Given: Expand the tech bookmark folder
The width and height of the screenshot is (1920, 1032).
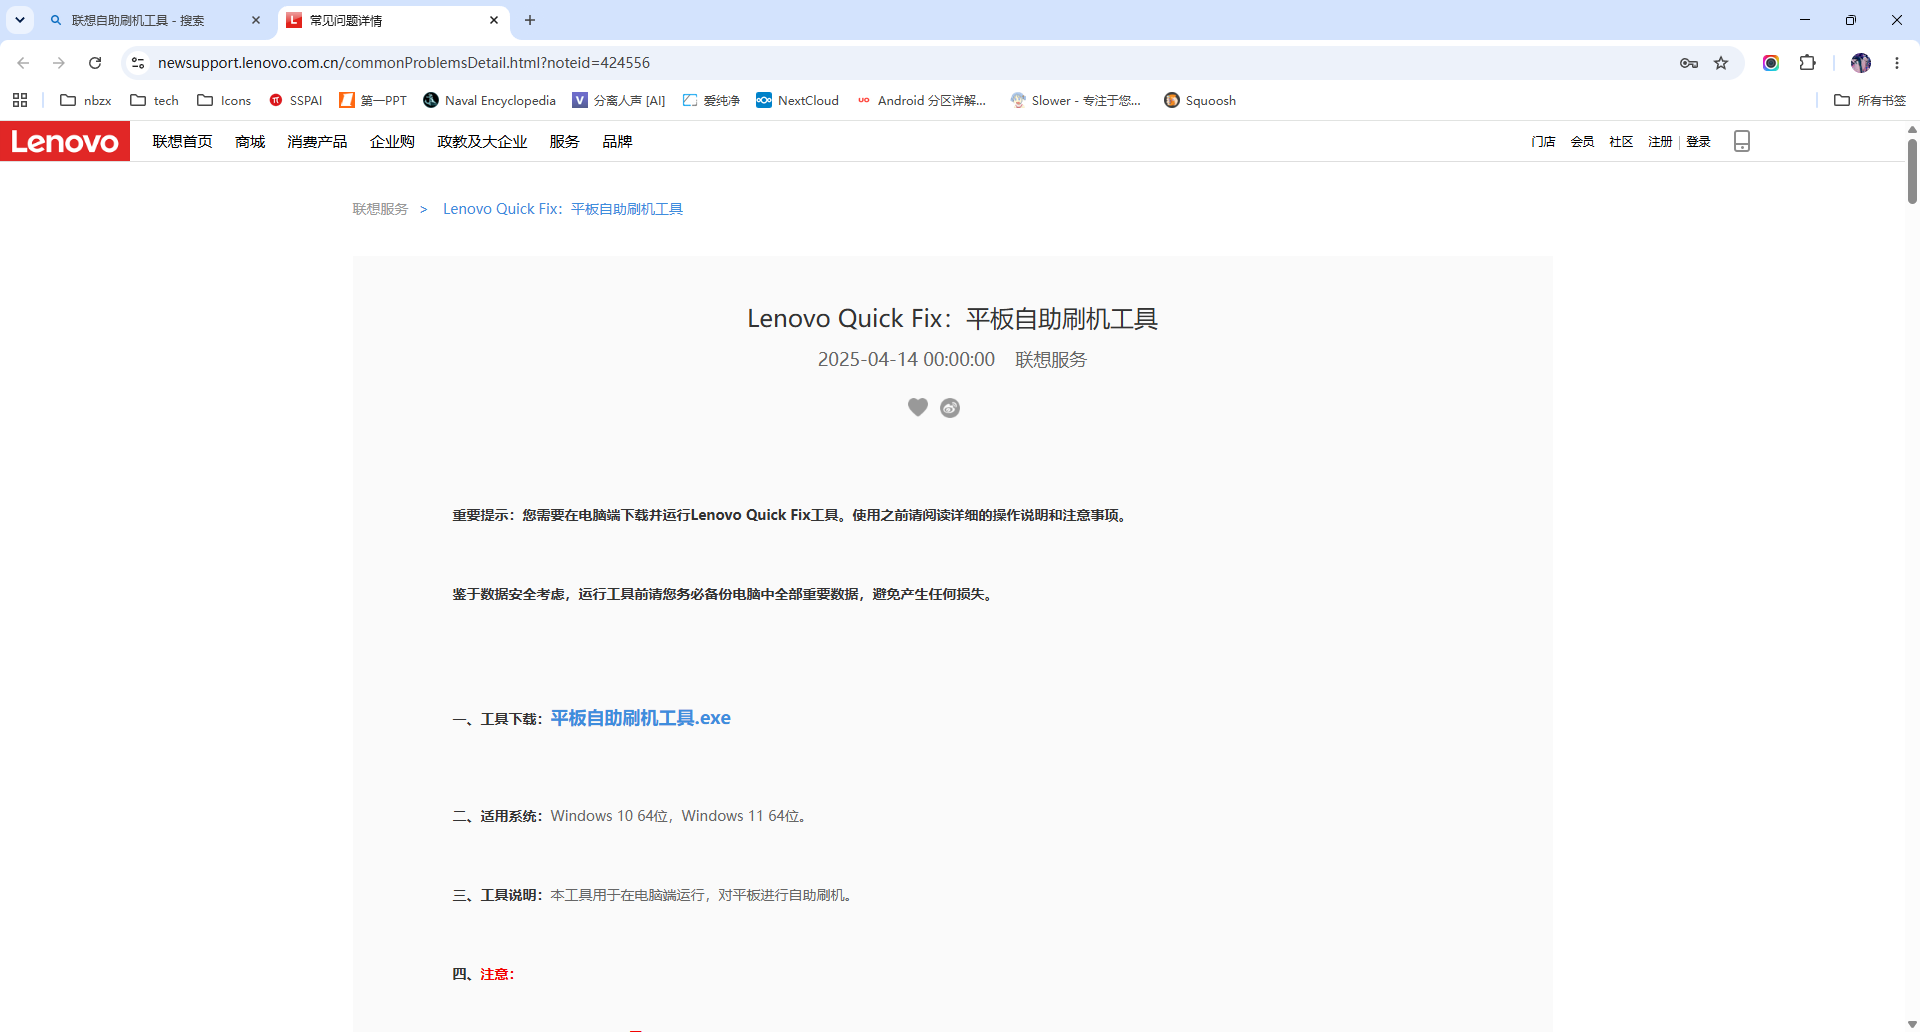Looking at the screenshot, I should tap(154, 100).
